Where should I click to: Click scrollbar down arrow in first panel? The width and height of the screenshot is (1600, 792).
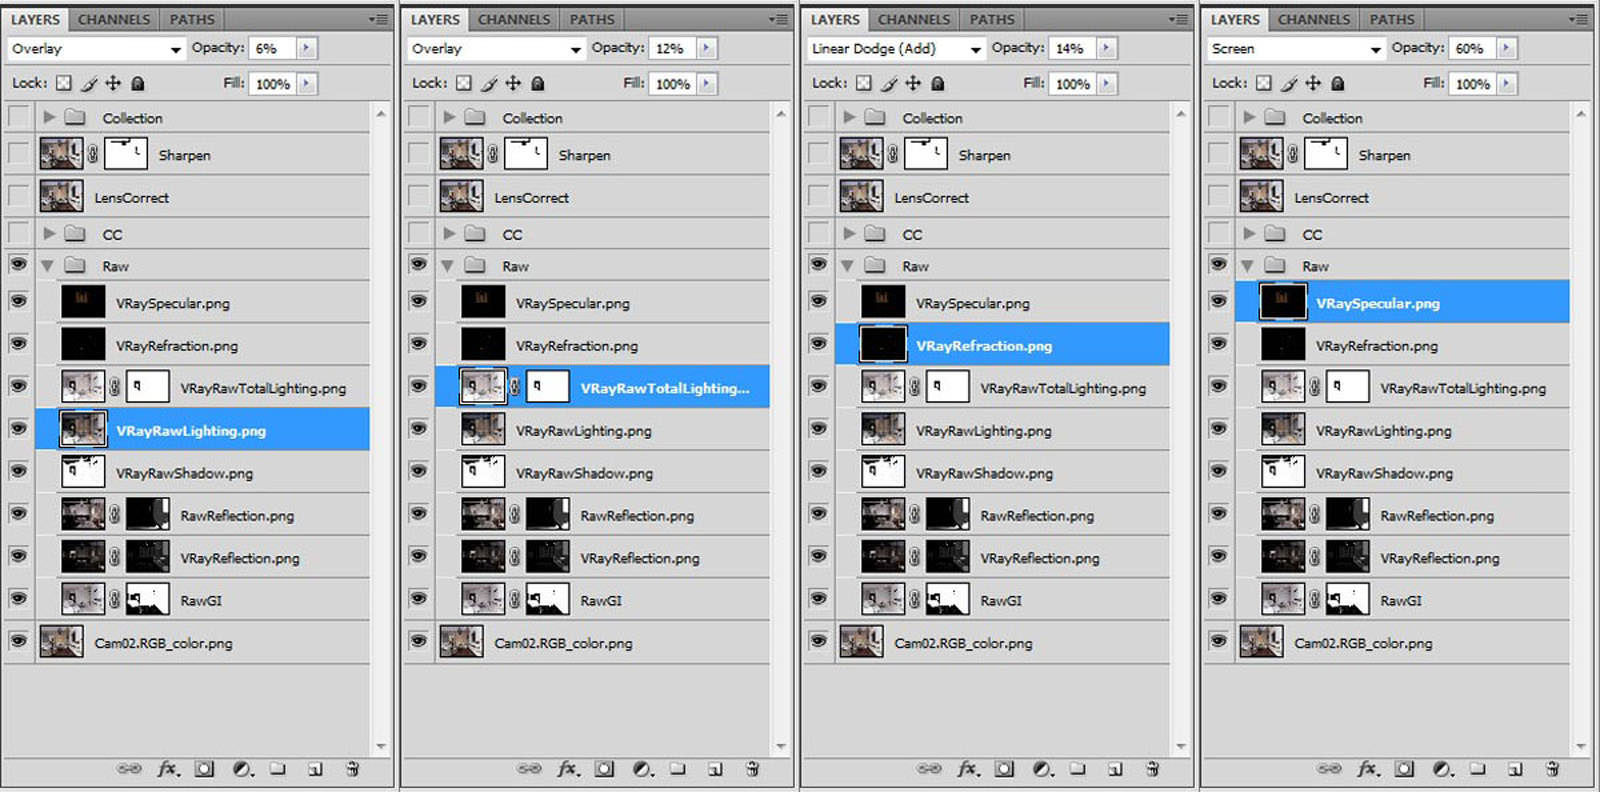(380, 746)
